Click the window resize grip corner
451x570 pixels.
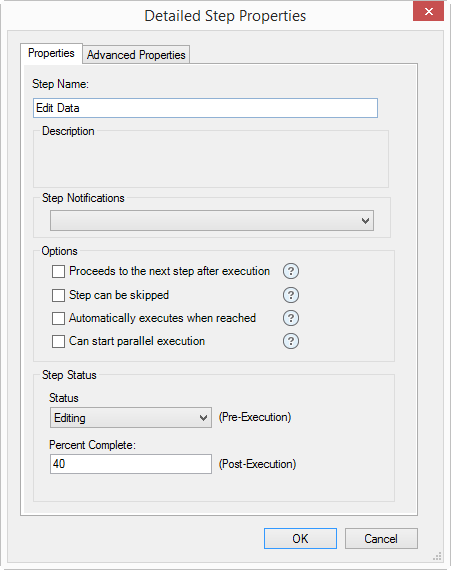[x=437, y=556]
